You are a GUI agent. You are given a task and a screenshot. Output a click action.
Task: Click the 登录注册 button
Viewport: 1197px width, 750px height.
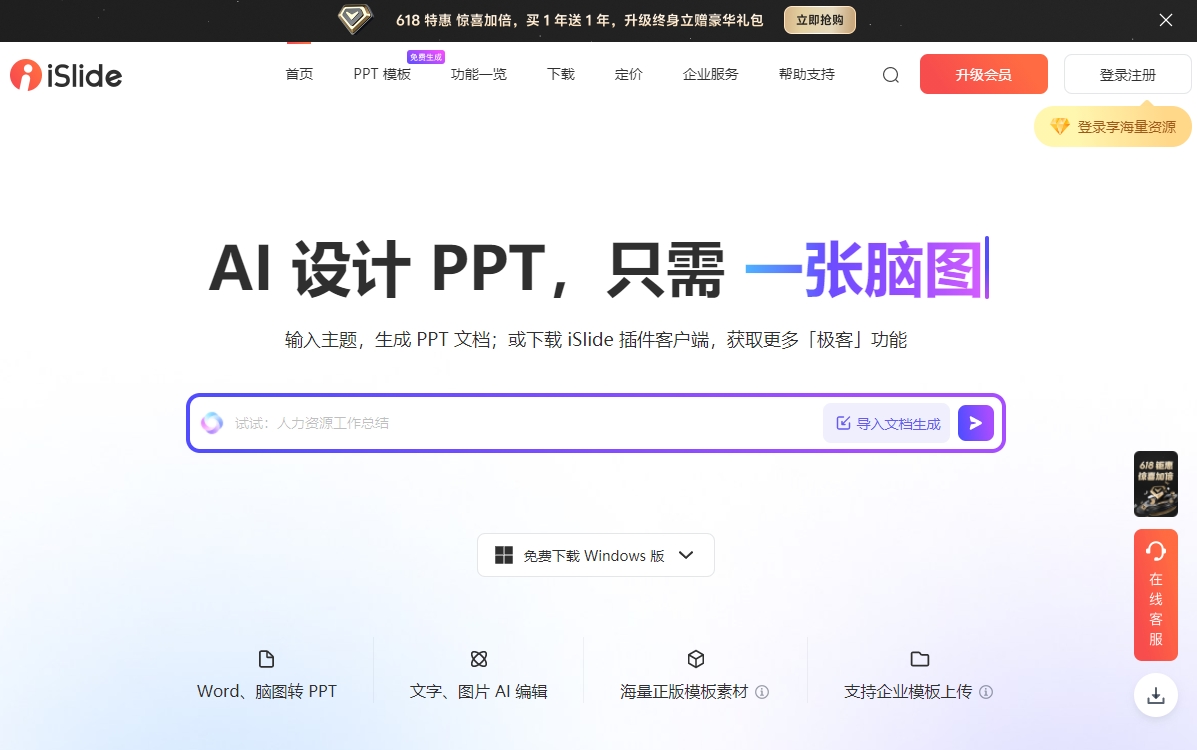(x=1128, y=74)
